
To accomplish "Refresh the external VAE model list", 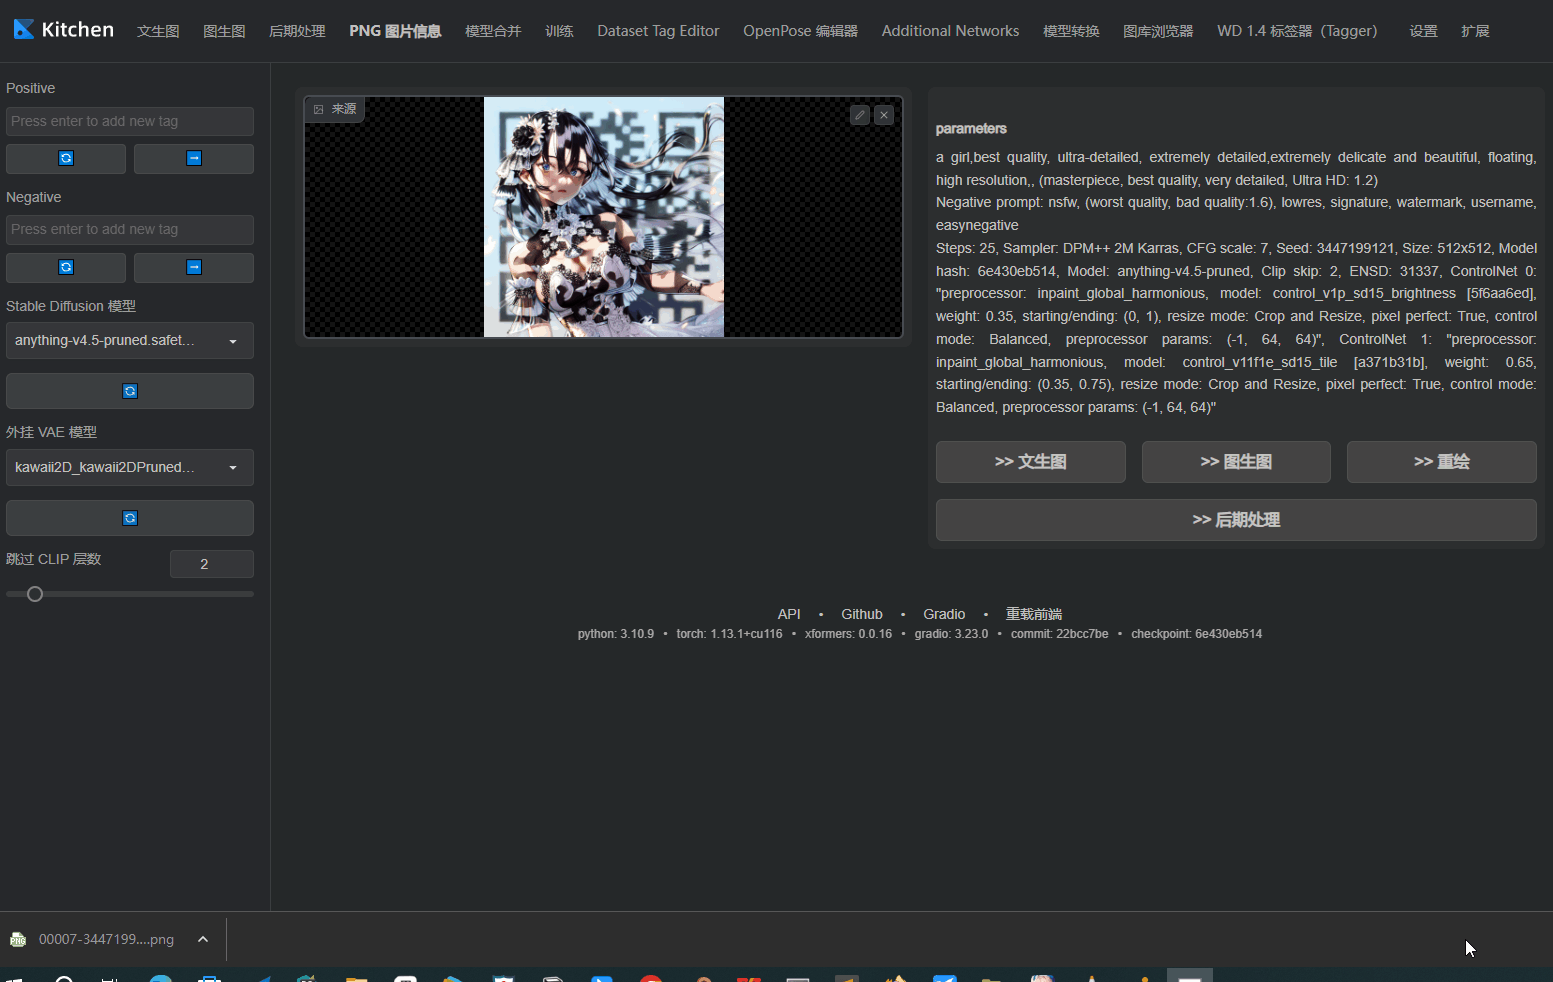I will [130, 518].
